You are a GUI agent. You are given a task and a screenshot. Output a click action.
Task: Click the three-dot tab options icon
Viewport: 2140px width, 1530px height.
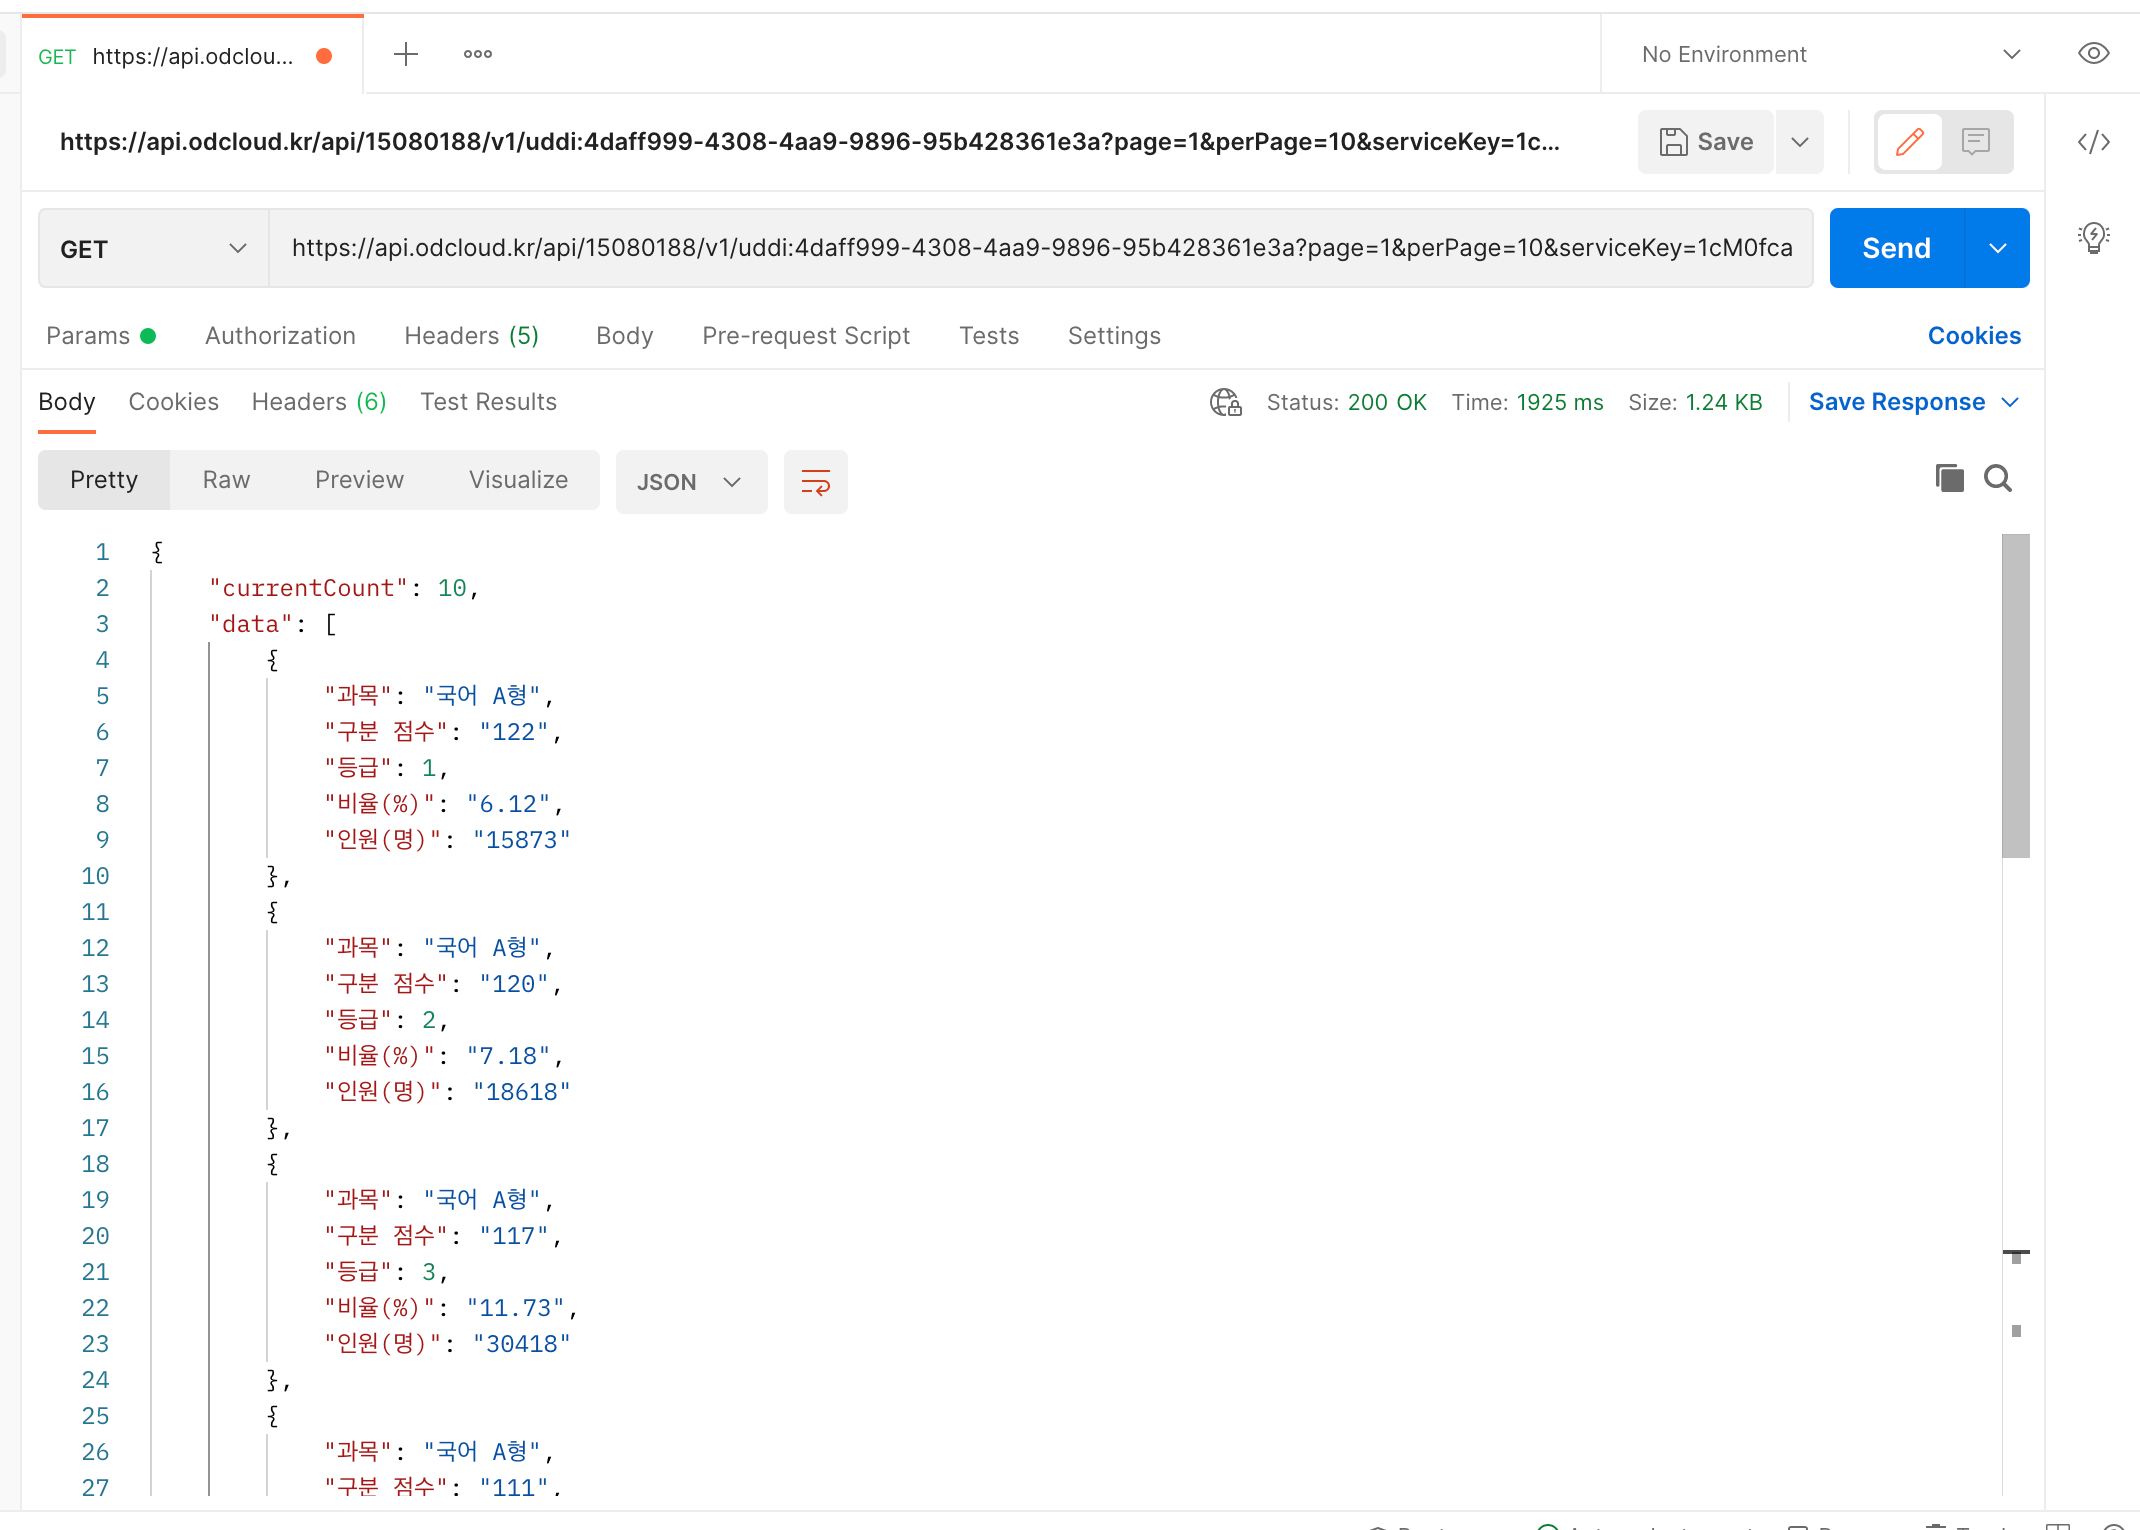[477, 54]
